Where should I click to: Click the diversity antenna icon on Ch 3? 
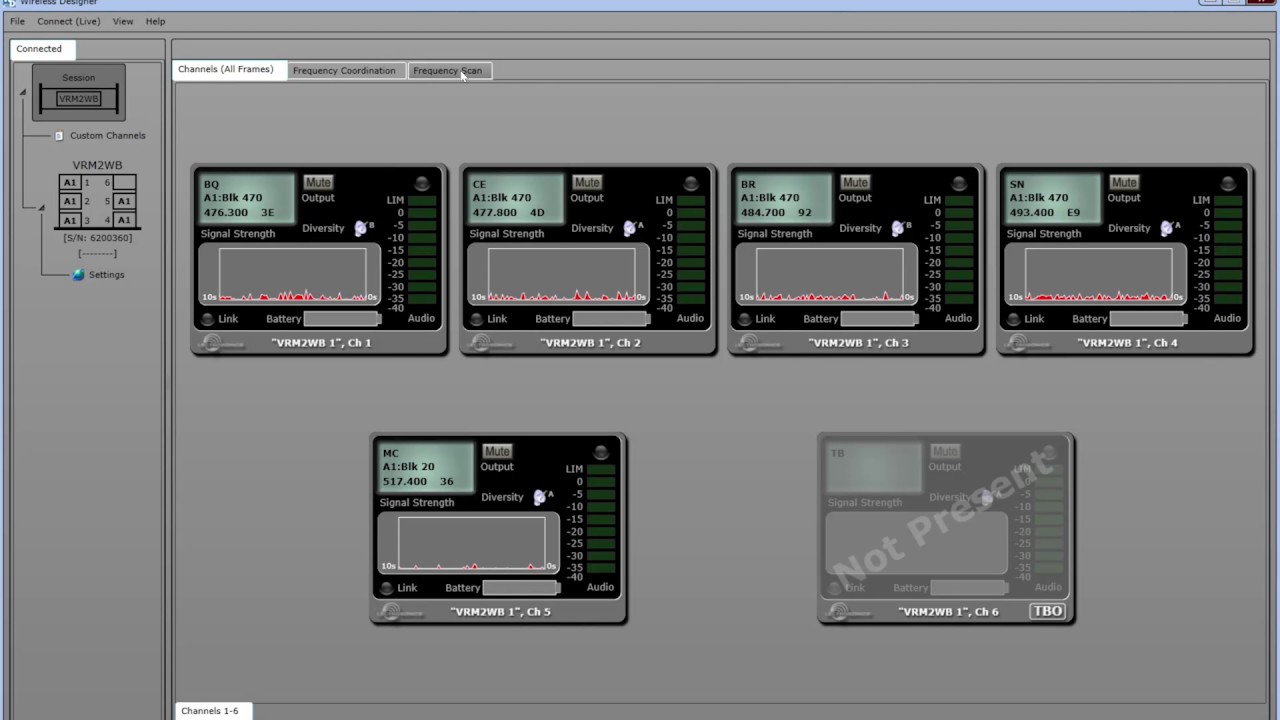click(x=899, y=228)
